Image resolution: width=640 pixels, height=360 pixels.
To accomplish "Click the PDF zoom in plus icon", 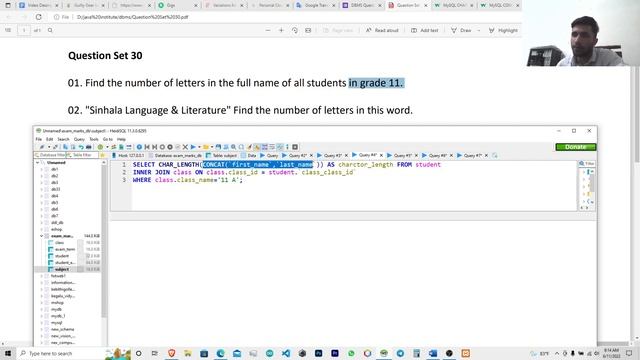I will click(281, 30).
